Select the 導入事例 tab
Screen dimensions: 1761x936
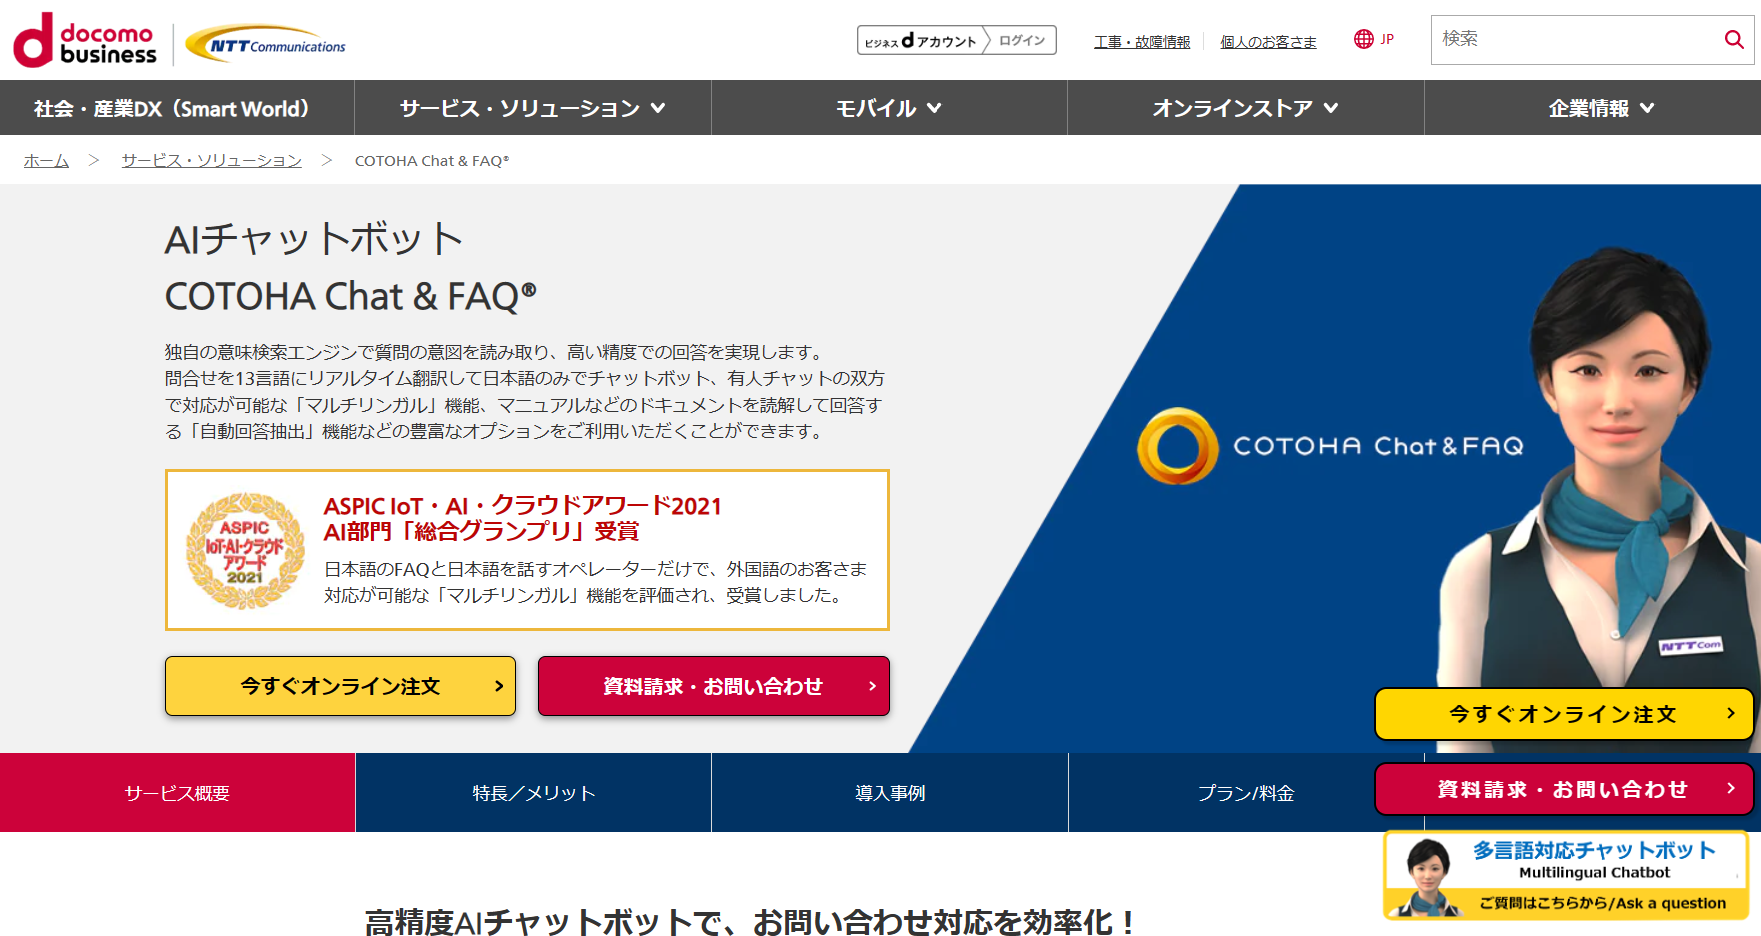[x=889, y=793]
